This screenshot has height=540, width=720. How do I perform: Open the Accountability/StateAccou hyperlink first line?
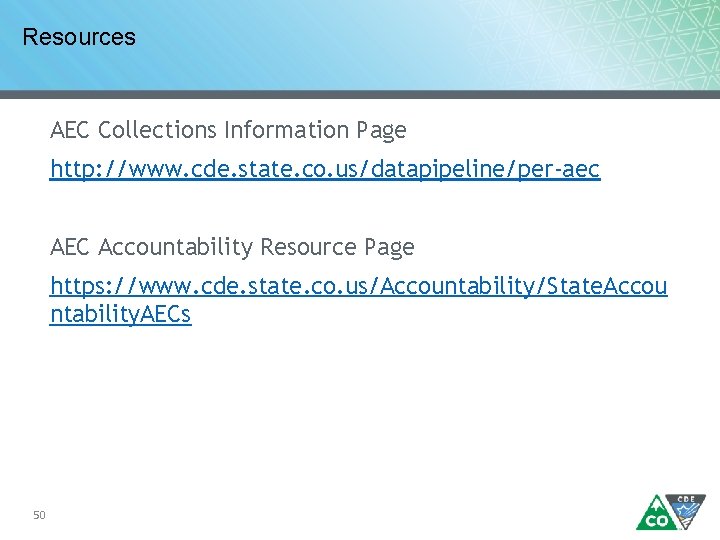tap(359, 286)
